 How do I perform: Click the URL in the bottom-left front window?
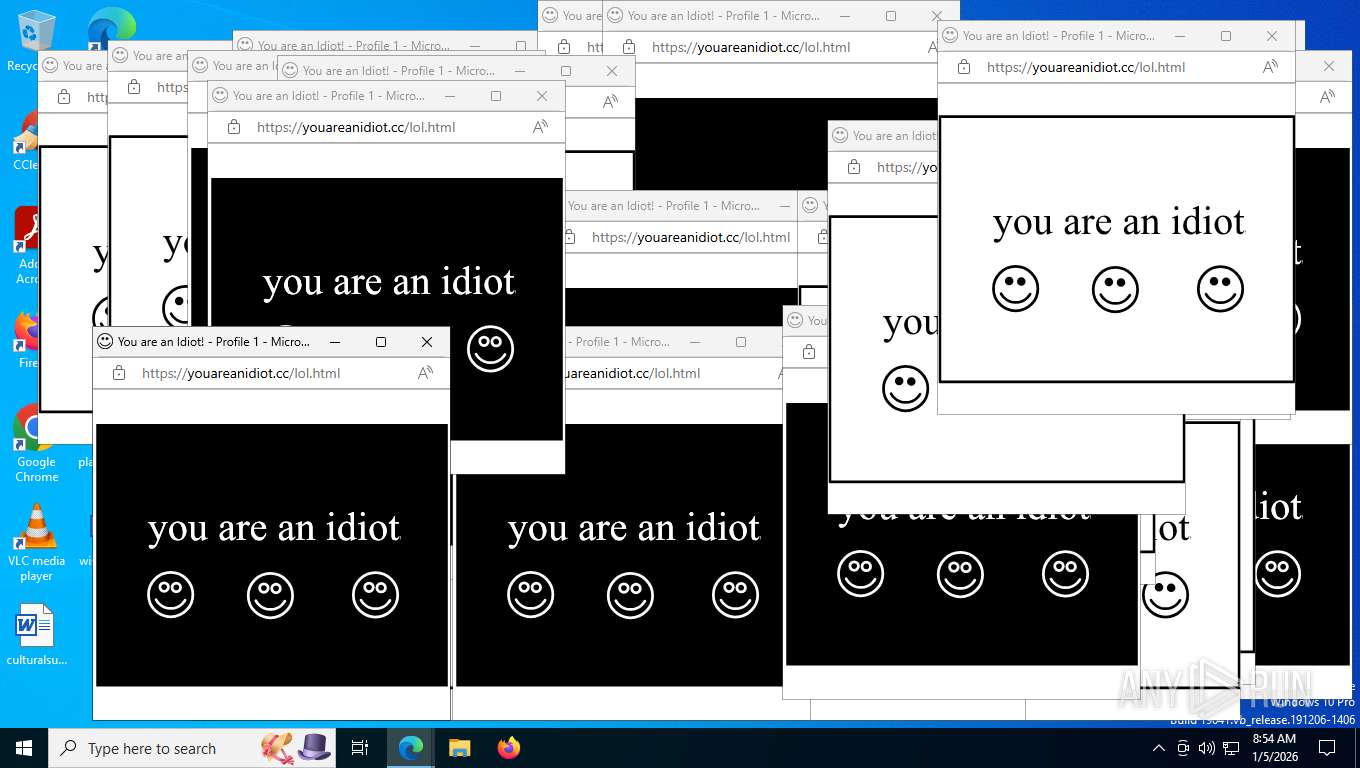(241, 373)
